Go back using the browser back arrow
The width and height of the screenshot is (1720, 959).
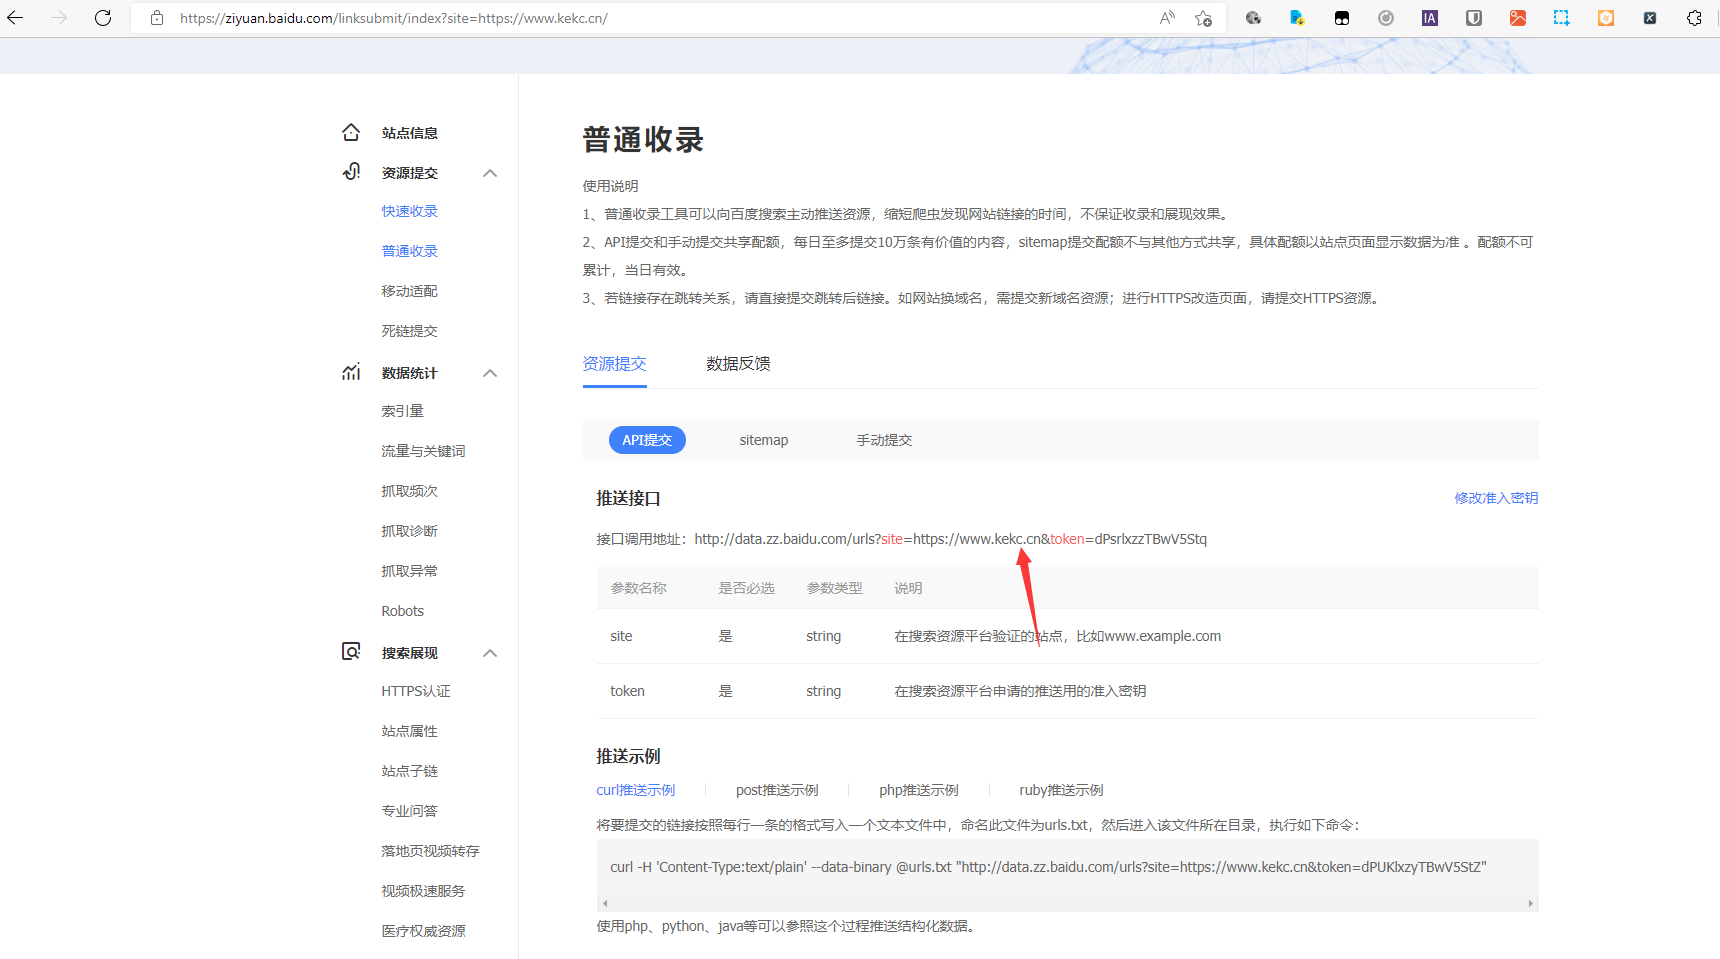pos(16,18)
